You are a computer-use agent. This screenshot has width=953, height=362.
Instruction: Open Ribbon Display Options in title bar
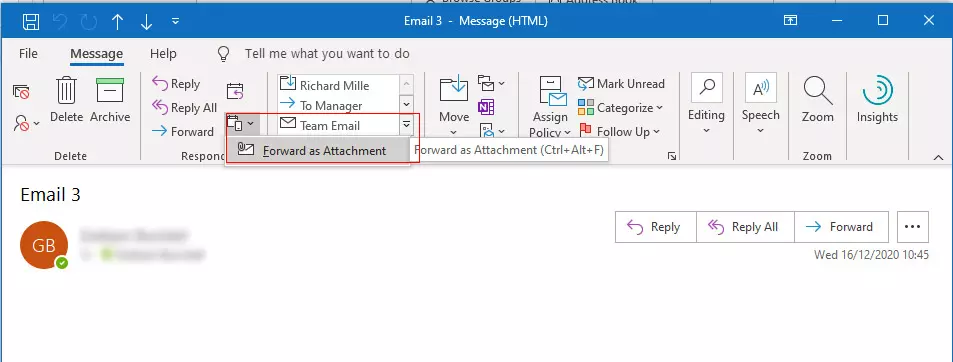click(790, 21)
